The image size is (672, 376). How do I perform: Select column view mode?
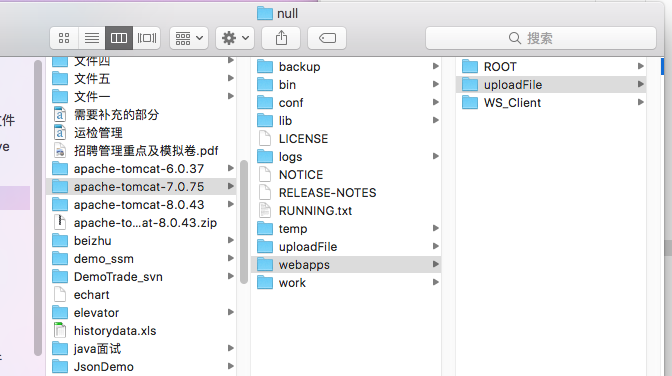point(119,38)
